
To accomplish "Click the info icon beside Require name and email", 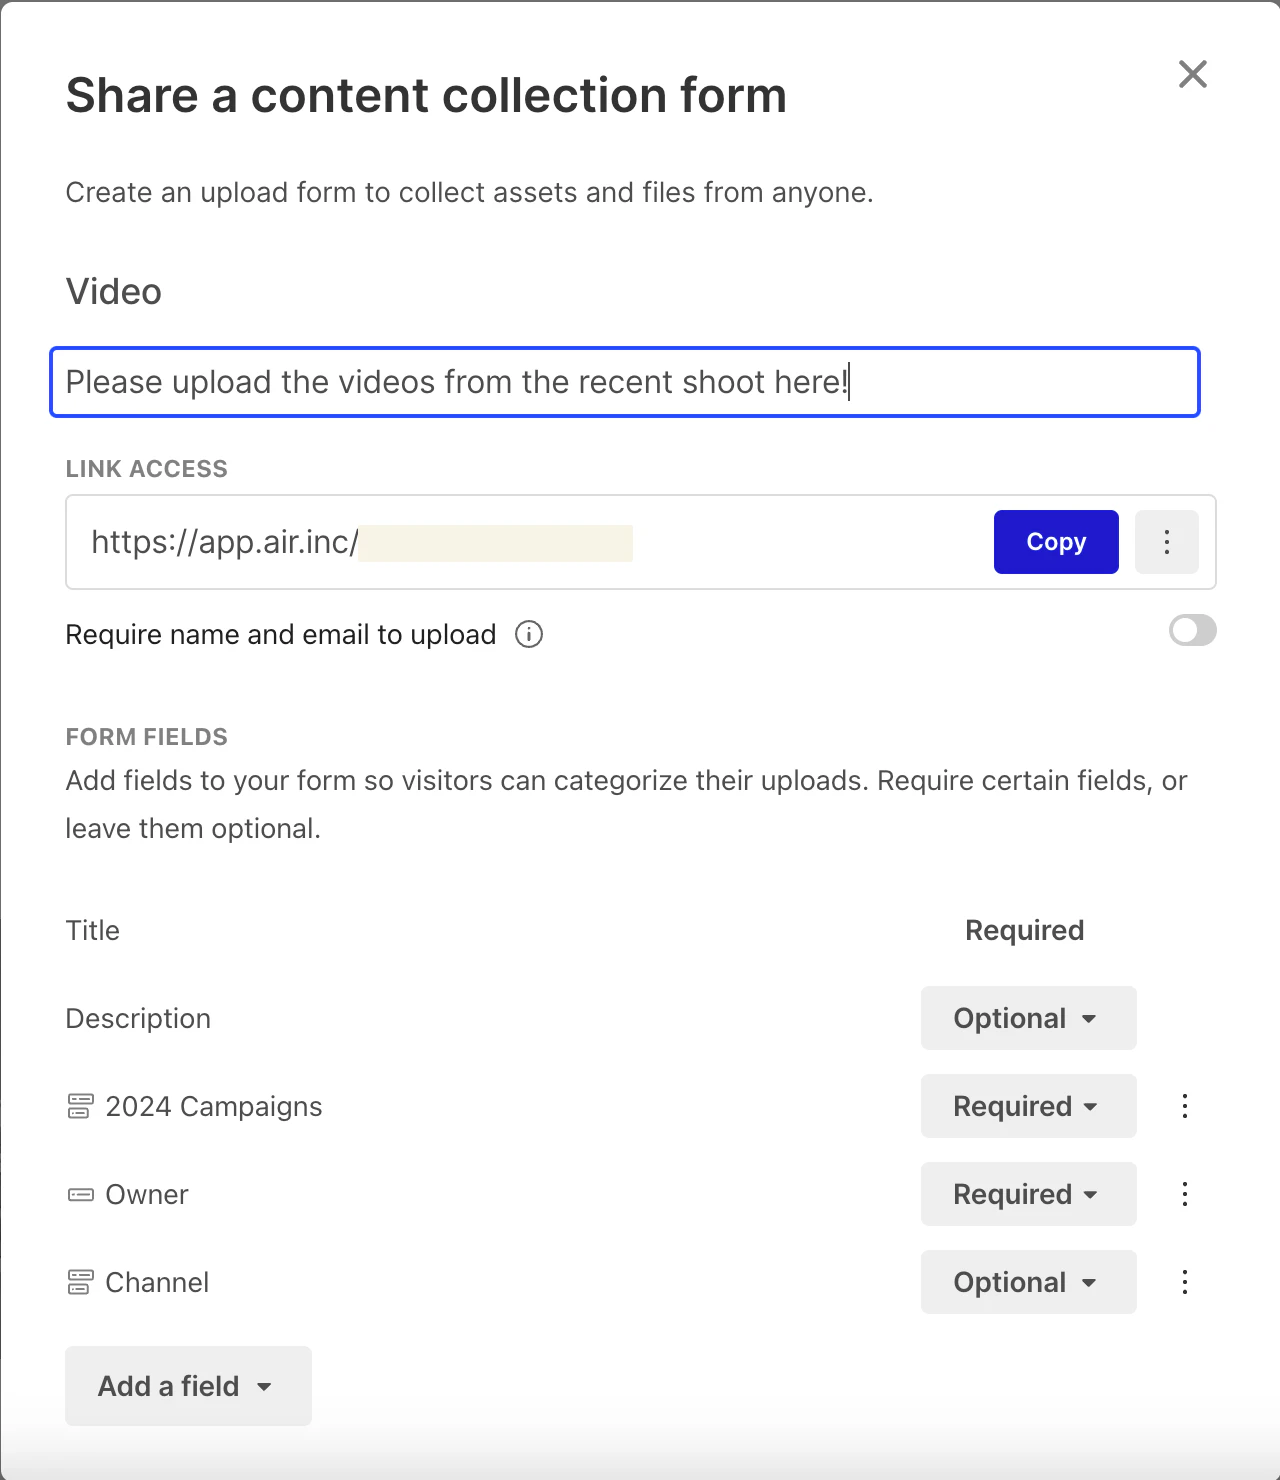I will click(x=529, y=634).
